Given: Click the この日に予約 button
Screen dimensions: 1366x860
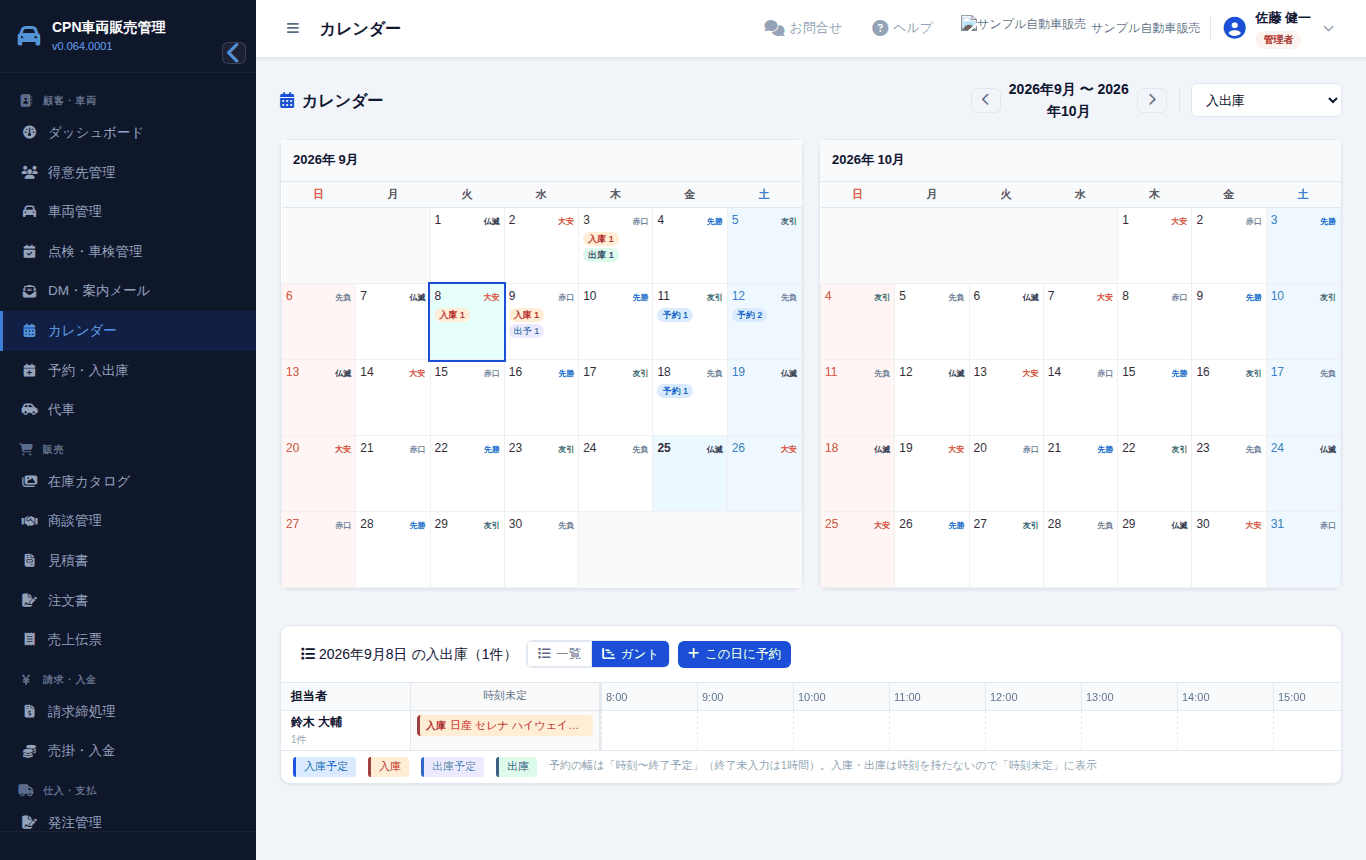Looking at the screenshot, I should click(x=735, y=654).
